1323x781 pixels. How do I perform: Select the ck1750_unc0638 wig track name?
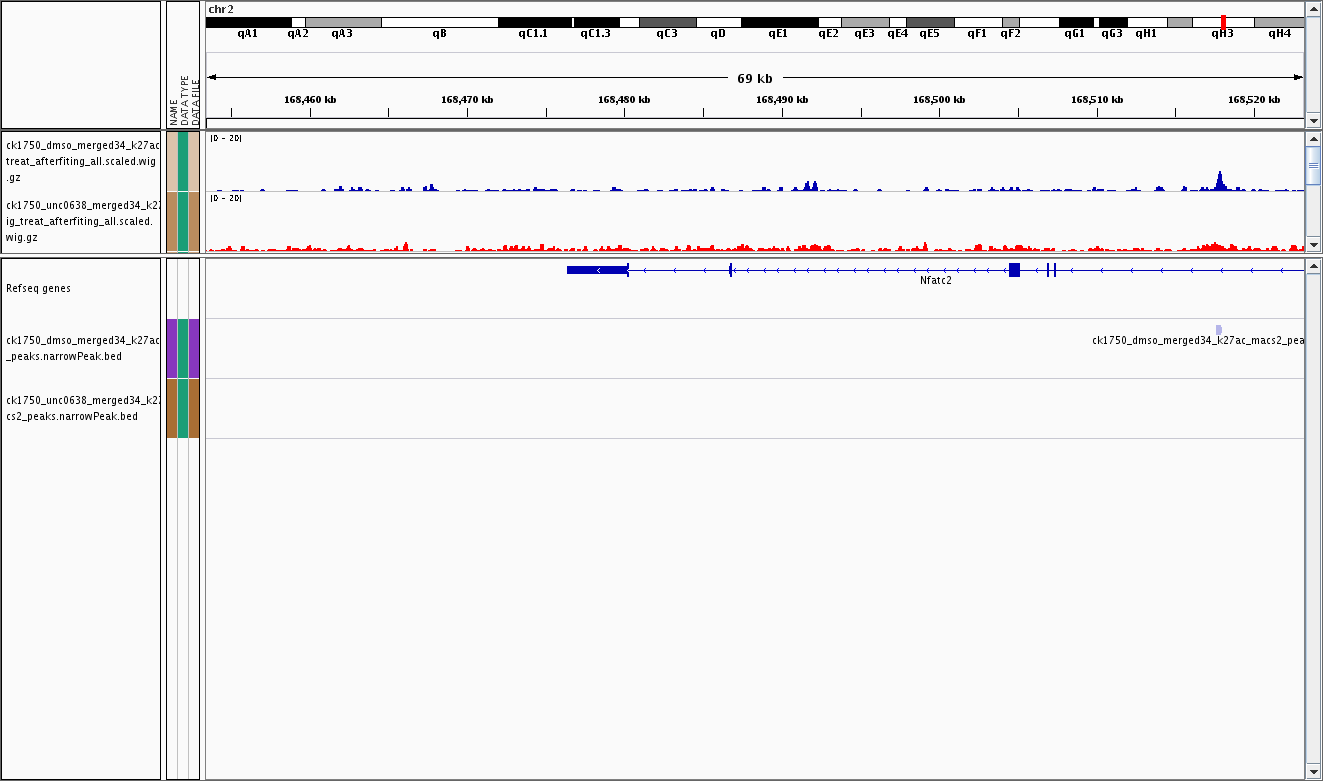point(82,221)
